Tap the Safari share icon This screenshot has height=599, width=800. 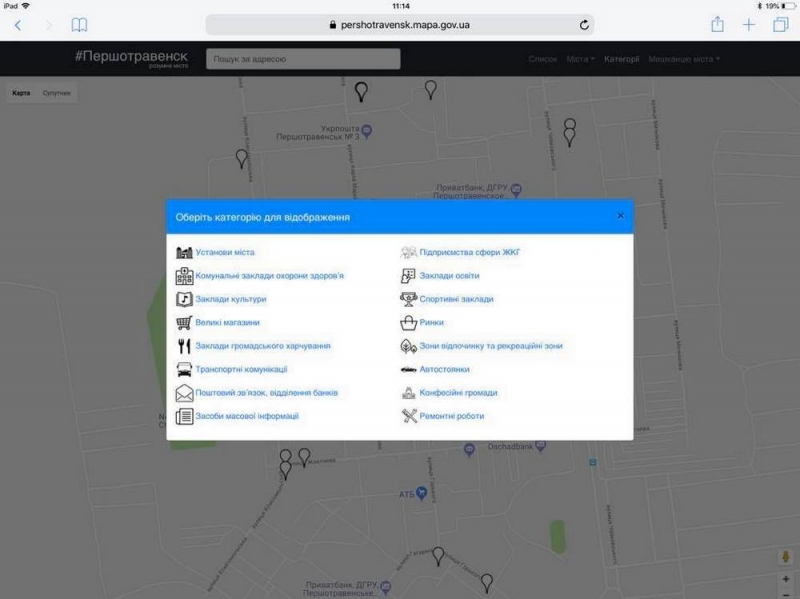[x=717, y=24]
